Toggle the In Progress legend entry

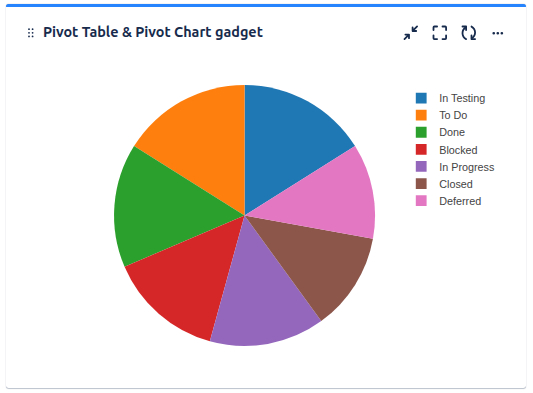466,167
